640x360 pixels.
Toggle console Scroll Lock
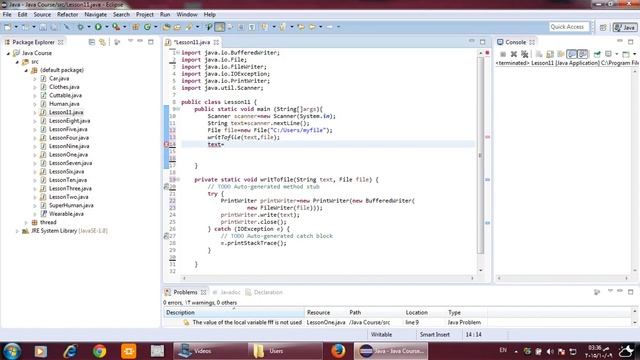(550, 54)
